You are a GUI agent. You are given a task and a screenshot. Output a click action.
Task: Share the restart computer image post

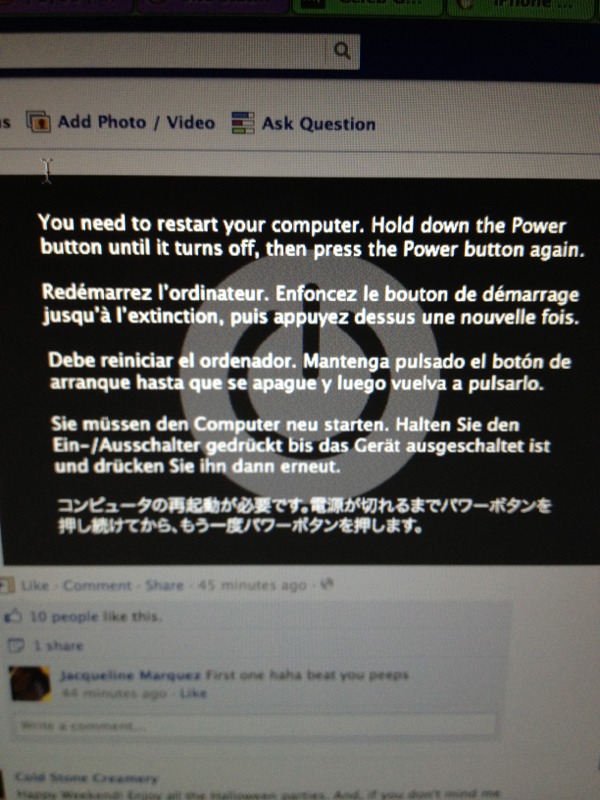(x=164, y=585)
